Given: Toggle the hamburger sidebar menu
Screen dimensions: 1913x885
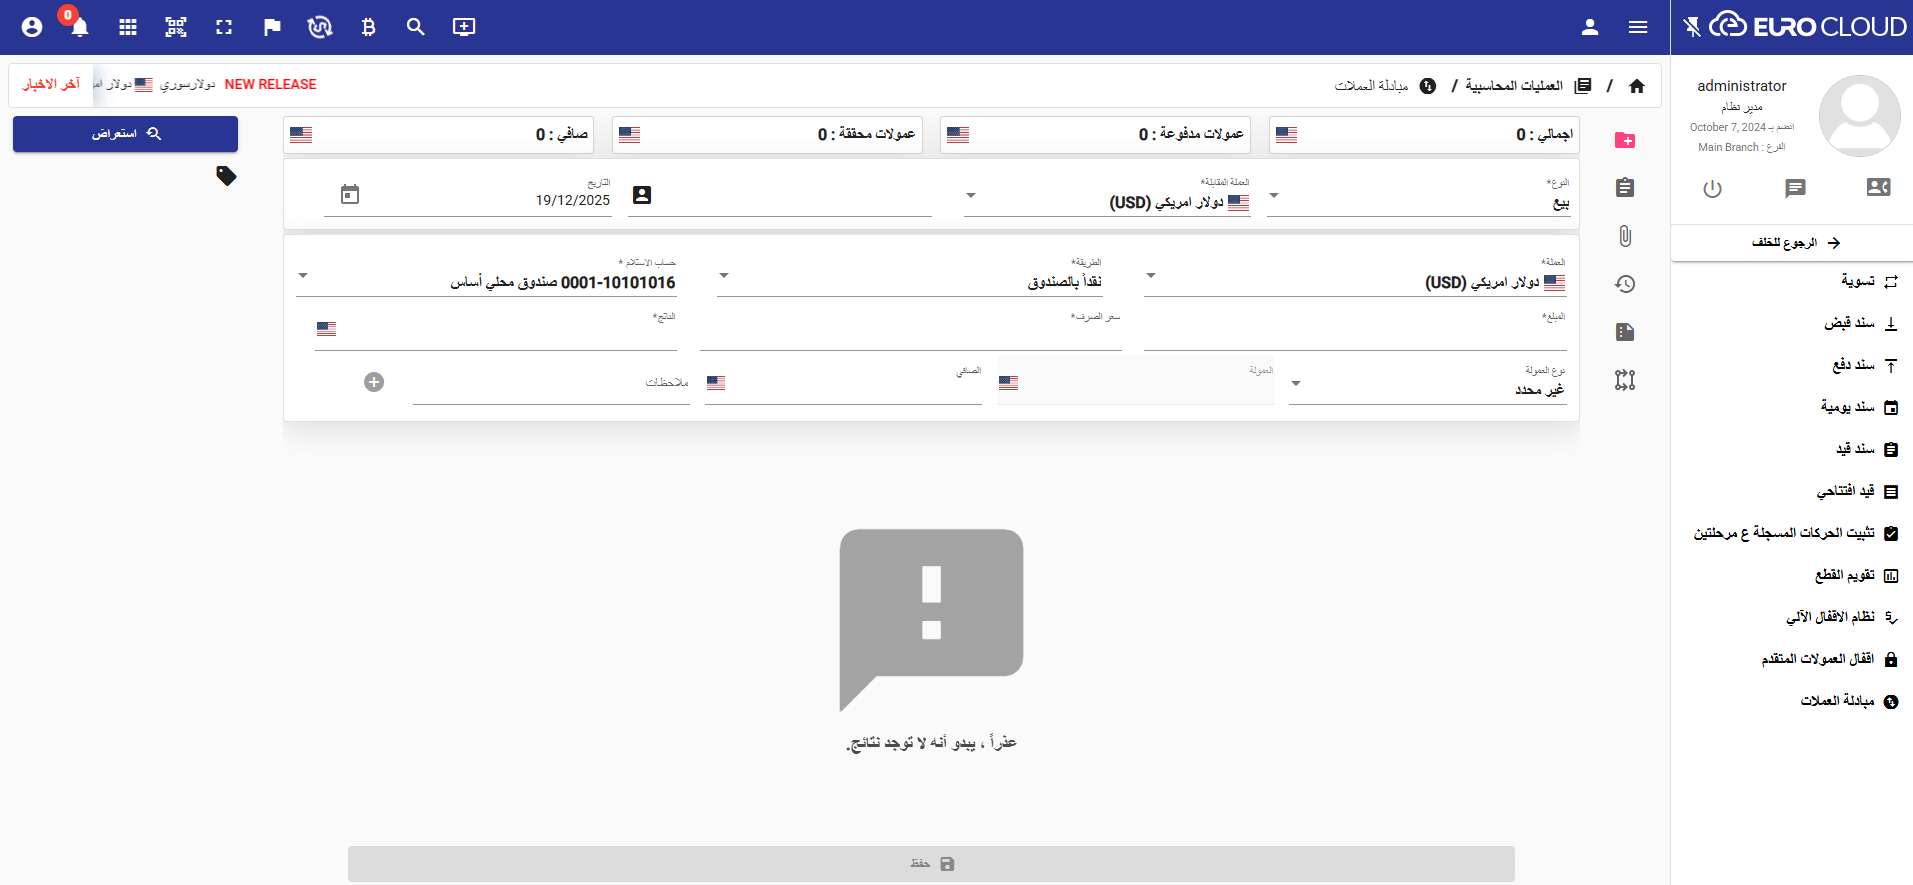Looking at the screenshot, I should [1638, 27].
